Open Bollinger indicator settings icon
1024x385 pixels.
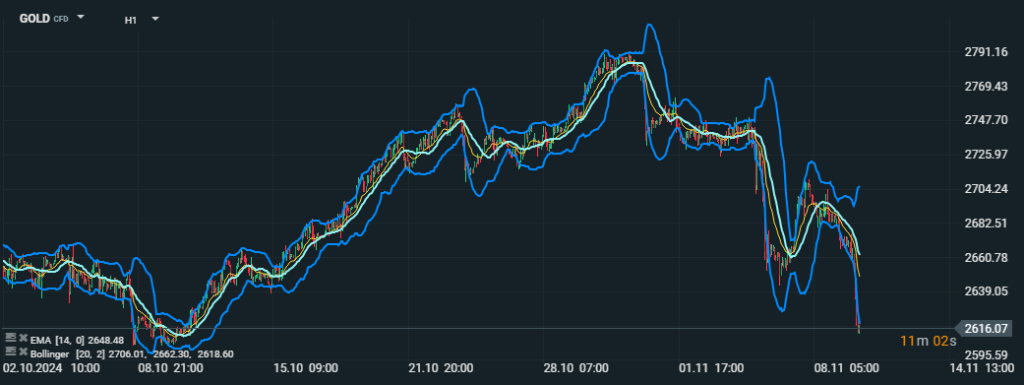[x=10, y=351]
